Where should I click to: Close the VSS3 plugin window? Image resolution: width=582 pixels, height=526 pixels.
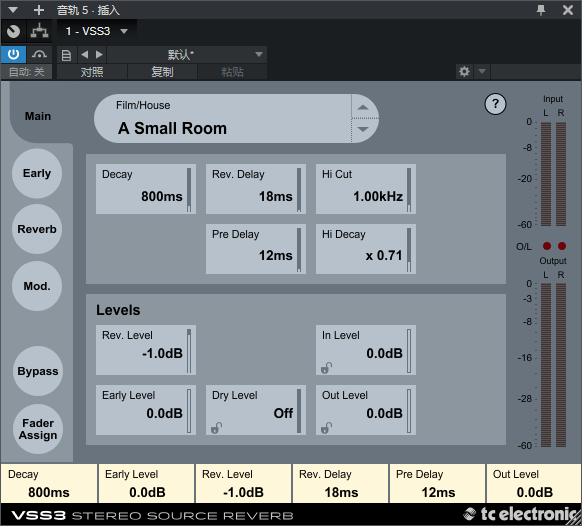pos(568,10)
